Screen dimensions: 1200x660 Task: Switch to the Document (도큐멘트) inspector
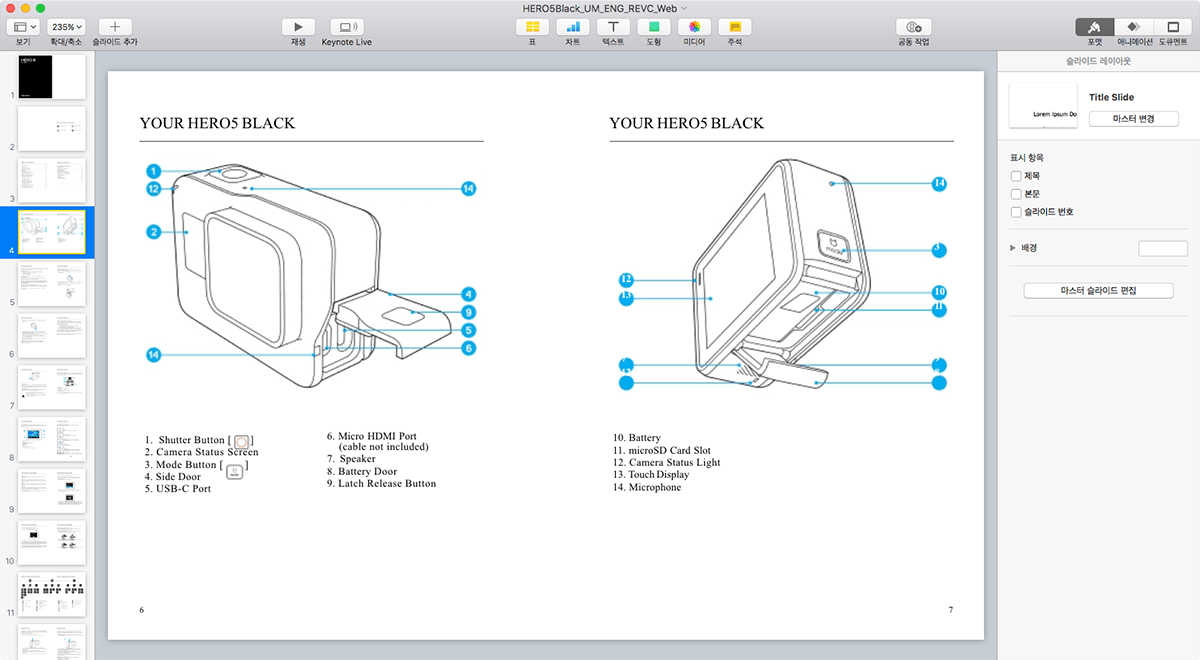point(1173,26)
